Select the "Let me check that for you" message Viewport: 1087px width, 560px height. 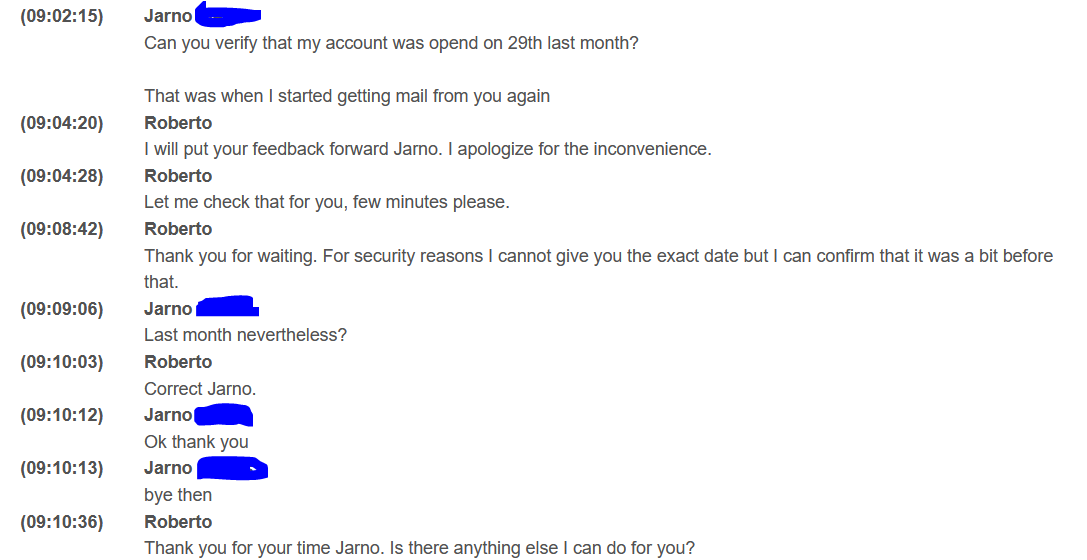[326, 202]
